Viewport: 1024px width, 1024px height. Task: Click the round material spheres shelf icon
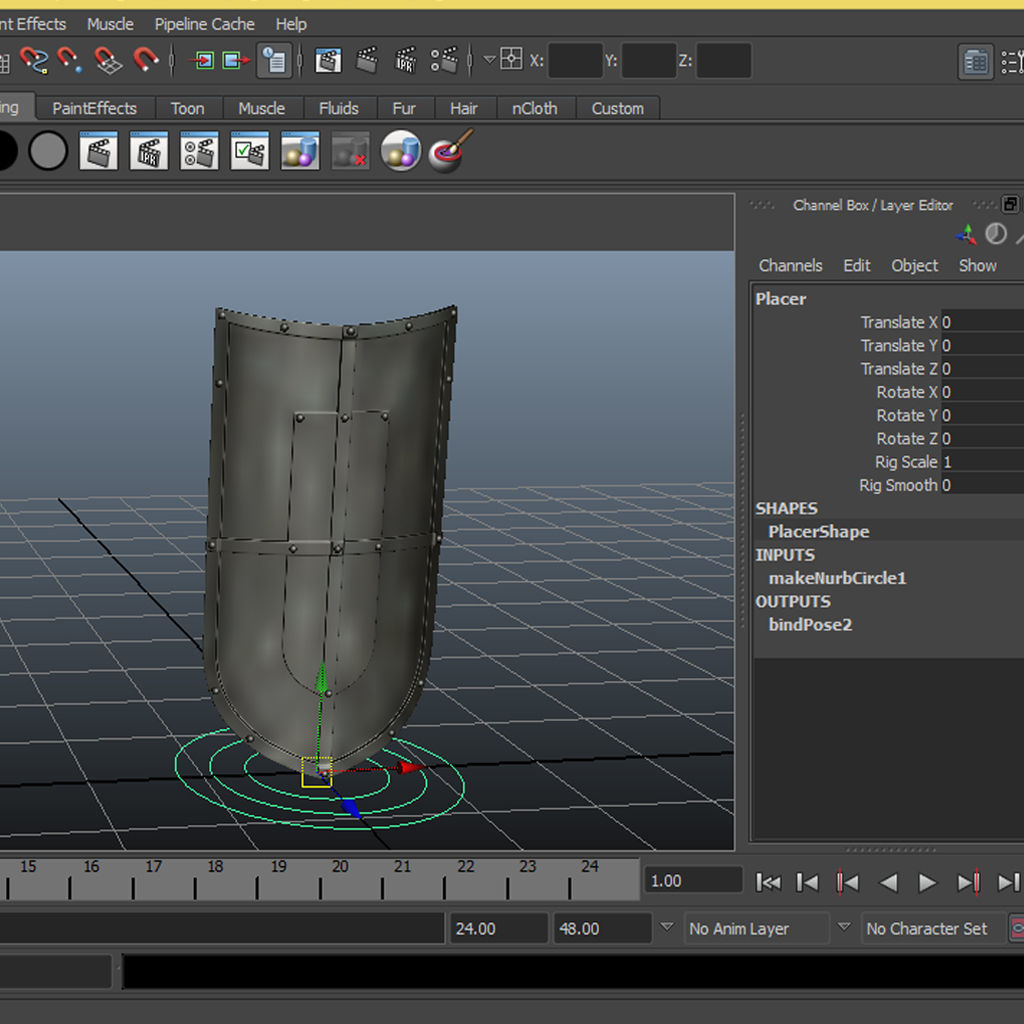[x=400, y=151]
